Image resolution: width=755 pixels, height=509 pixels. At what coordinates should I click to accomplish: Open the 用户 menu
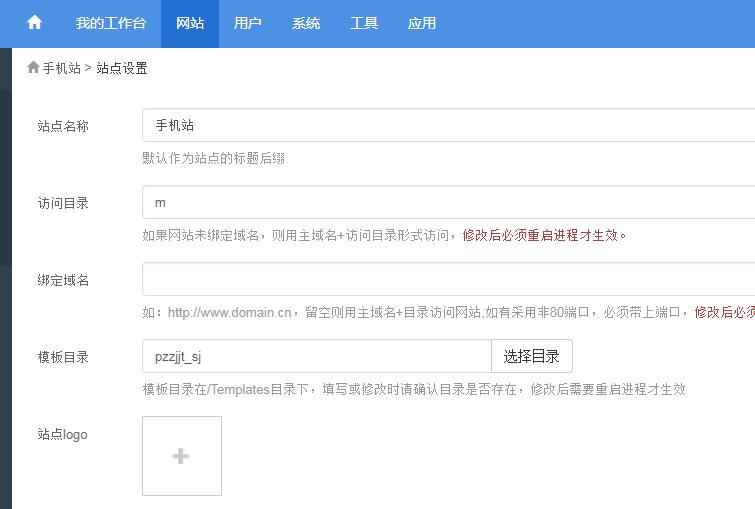(x=247, y=23)
